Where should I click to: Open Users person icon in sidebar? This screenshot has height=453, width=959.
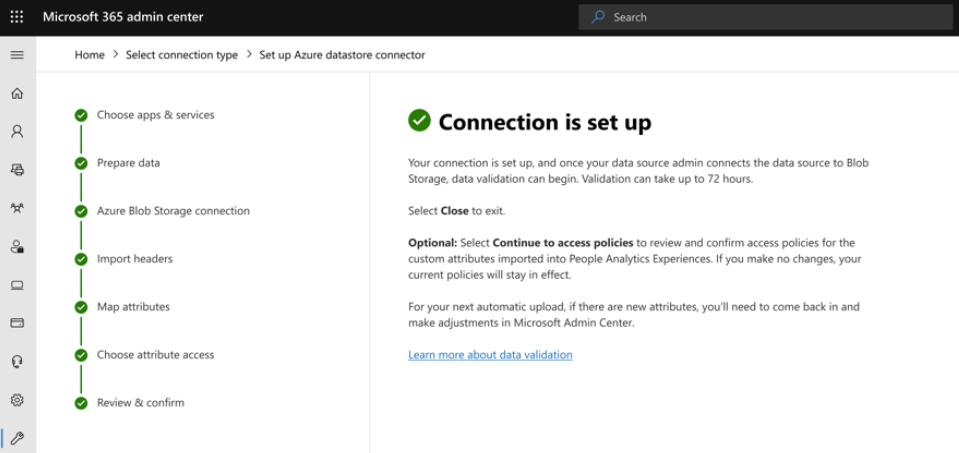pyautogui.click(x=17, y=131)
